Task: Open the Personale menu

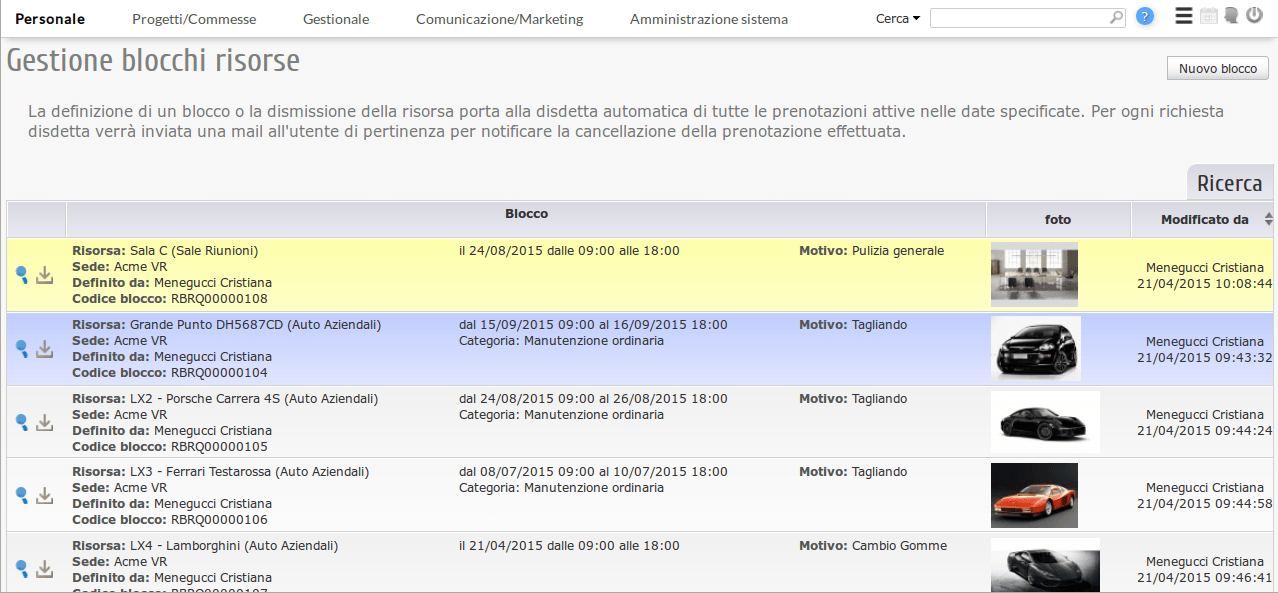Action: tap(50, 19)
